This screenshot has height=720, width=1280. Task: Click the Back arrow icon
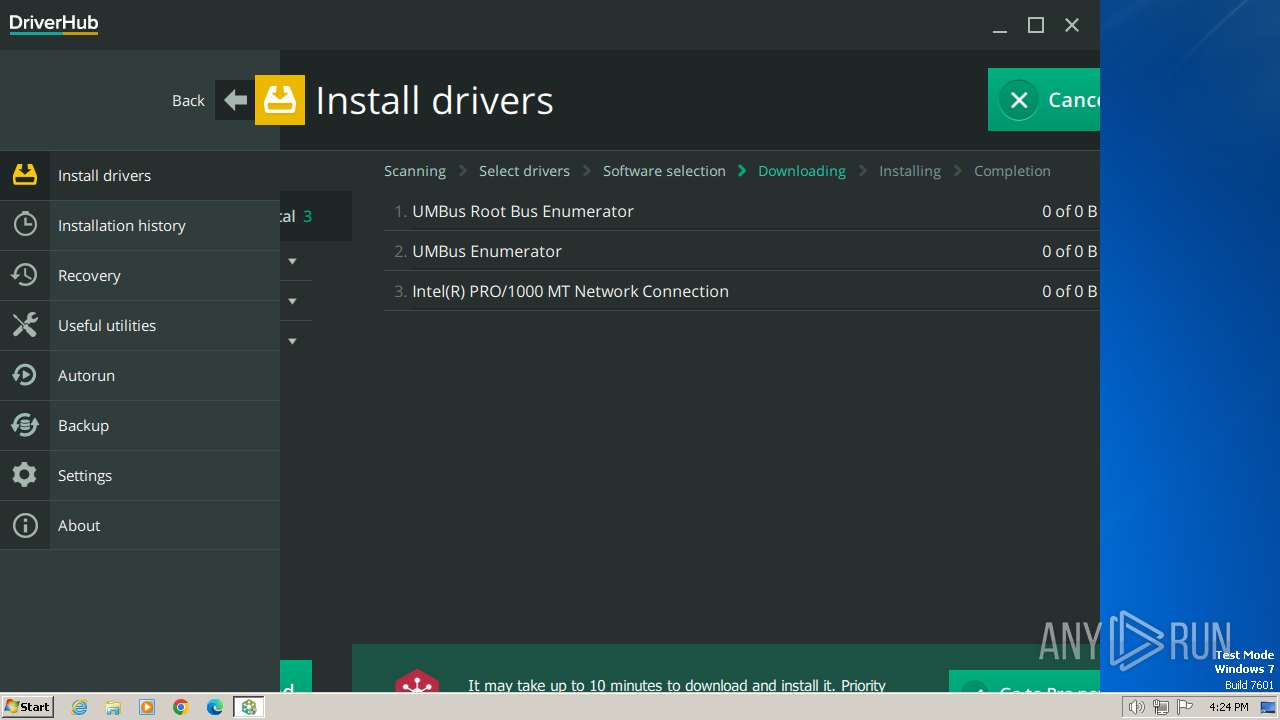235,100
